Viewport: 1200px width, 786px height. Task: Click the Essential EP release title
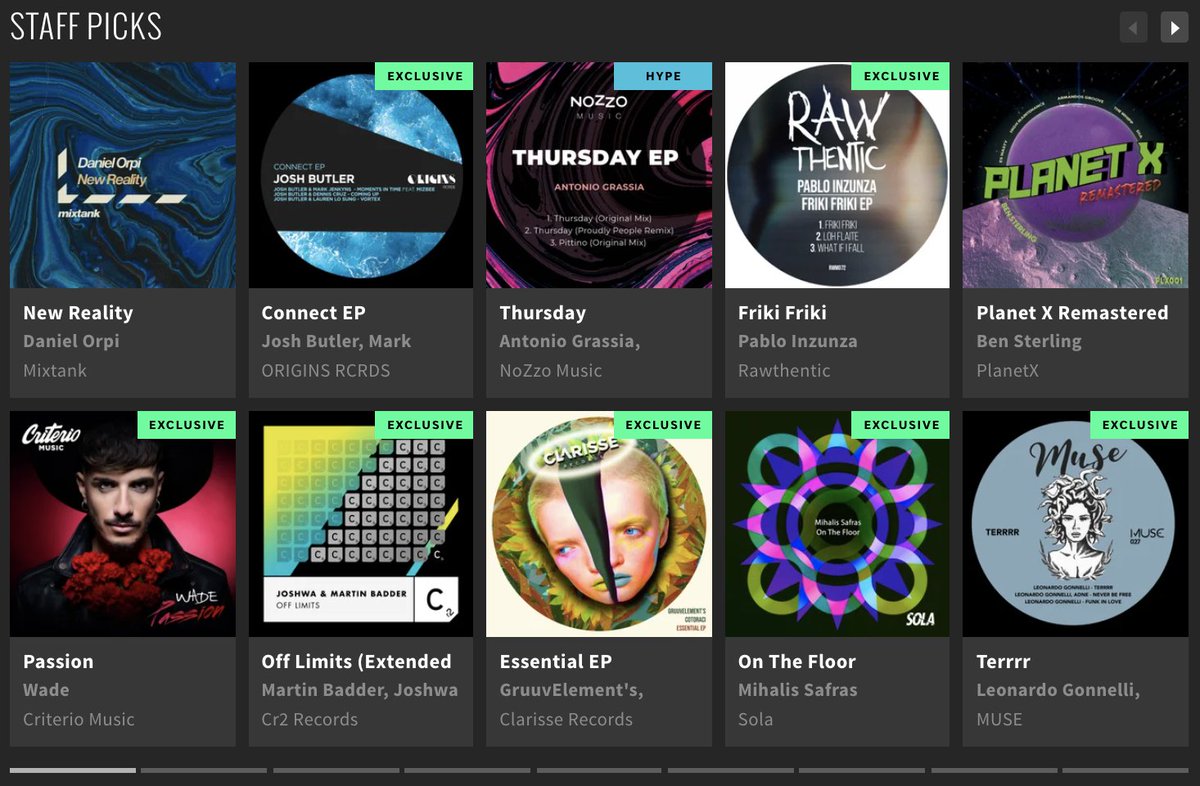pos(555,662)
